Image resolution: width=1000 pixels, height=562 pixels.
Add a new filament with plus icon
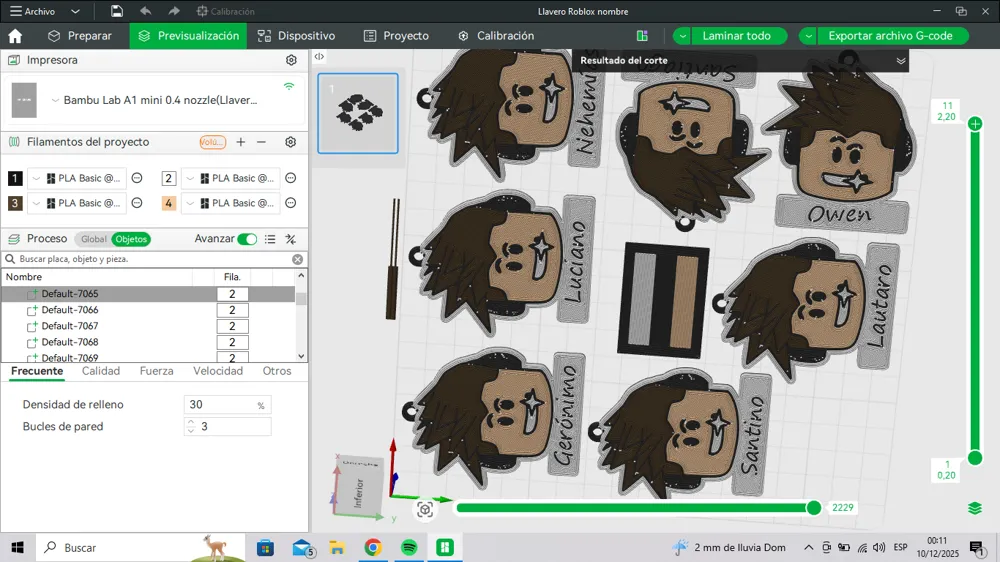(x=240, y=142)
